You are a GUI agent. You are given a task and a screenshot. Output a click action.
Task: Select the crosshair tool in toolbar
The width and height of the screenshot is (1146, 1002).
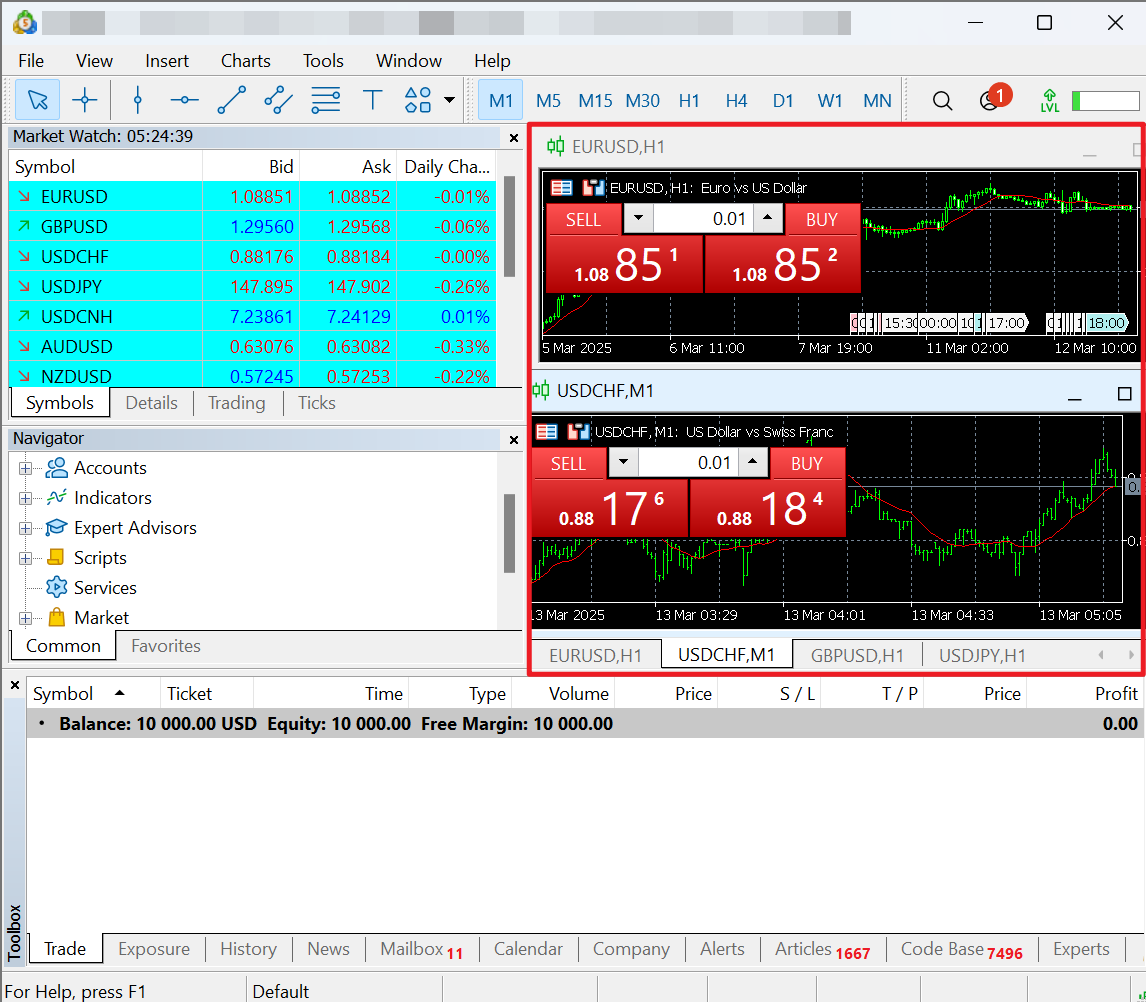[x=85, y=100]
